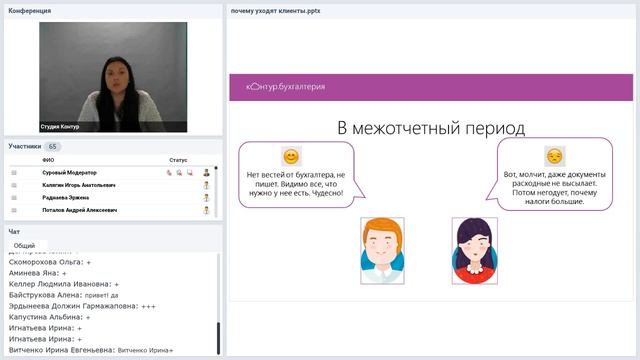
Task: Click the file title почему уходят клиенты.pptx
Action: (x=276, y=11)
